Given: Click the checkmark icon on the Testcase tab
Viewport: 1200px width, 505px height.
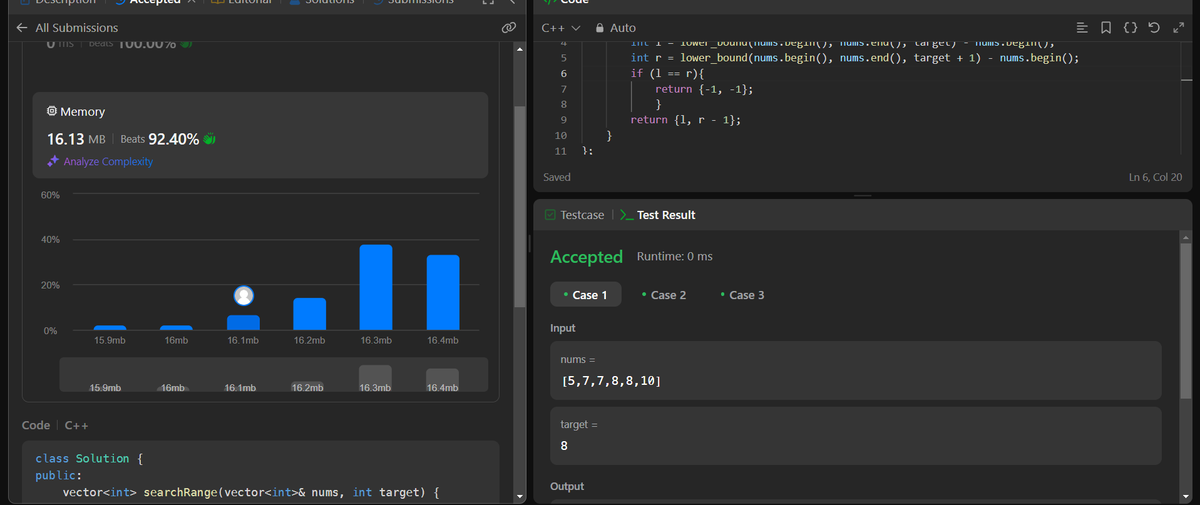Looking at the screenshot, I should (x=550, y=215).
